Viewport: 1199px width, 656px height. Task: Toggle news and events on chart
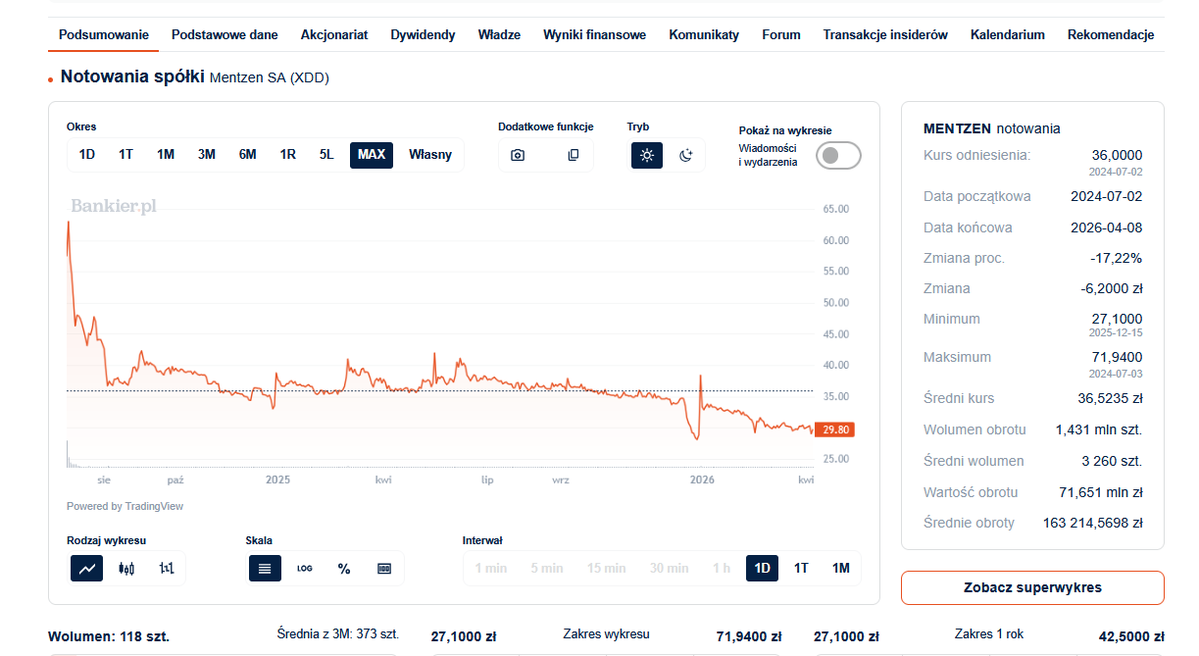coord(838,155)
